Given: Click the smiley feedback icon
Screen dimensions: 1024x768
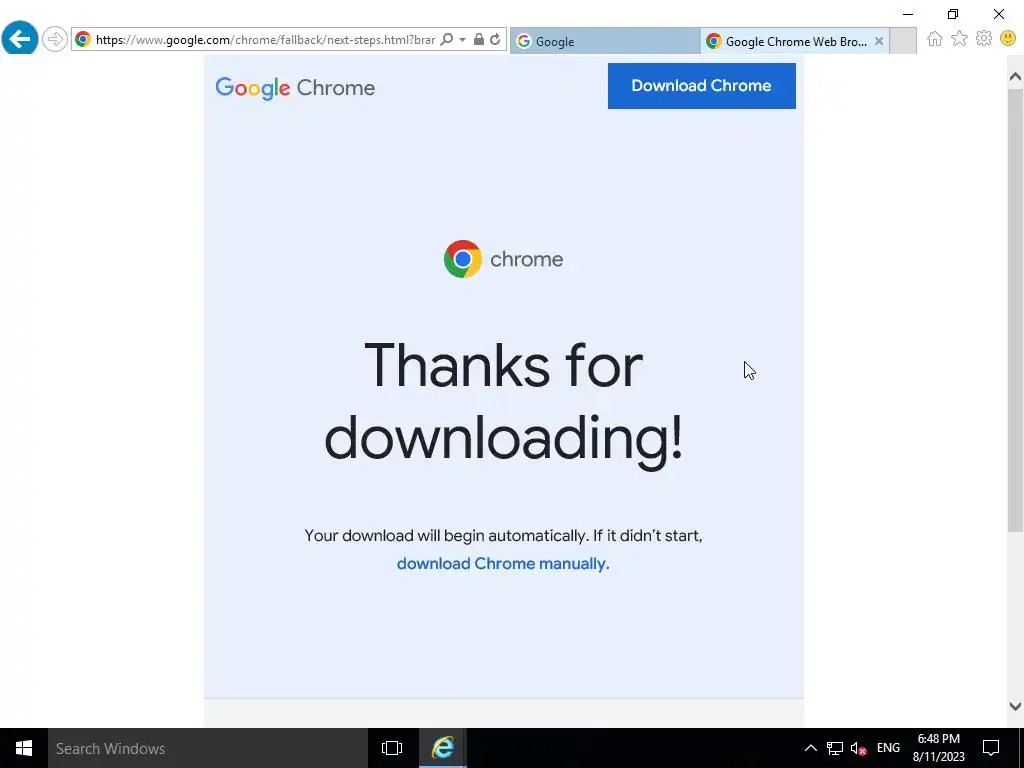Looking at the screenshot, I should tap(1008, 39).
